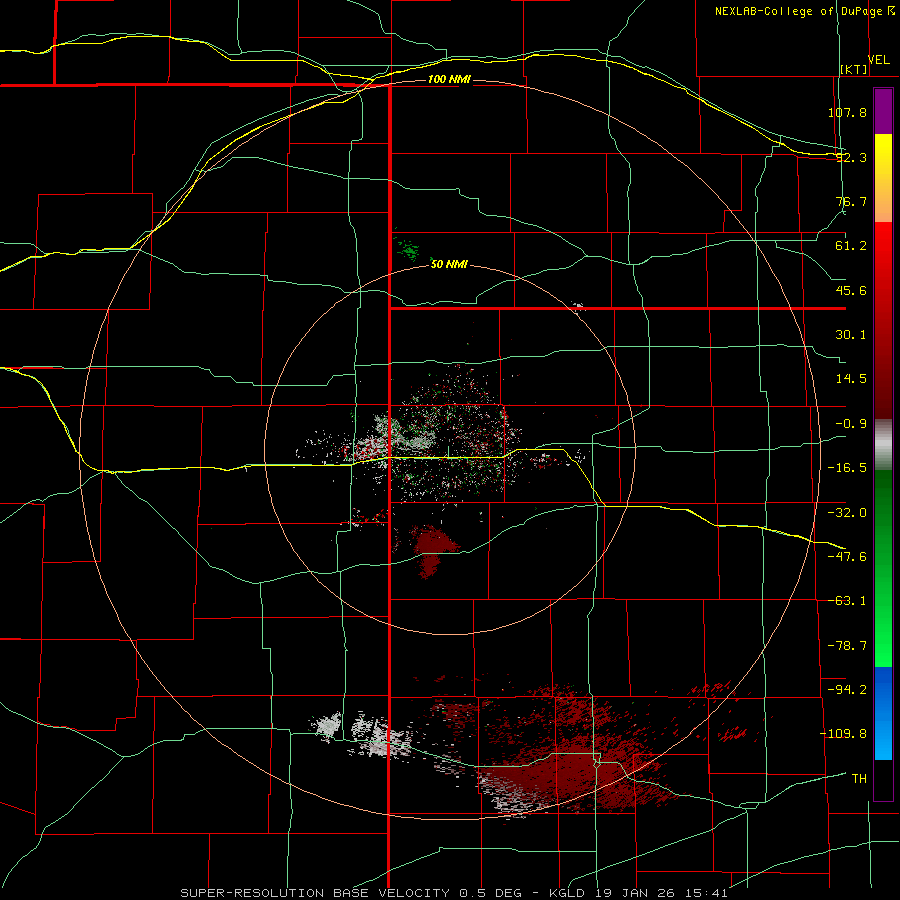Viewport: 900px width, 900px height.
Task: Click the -94.2 velocity scale value
Action: 847,689
